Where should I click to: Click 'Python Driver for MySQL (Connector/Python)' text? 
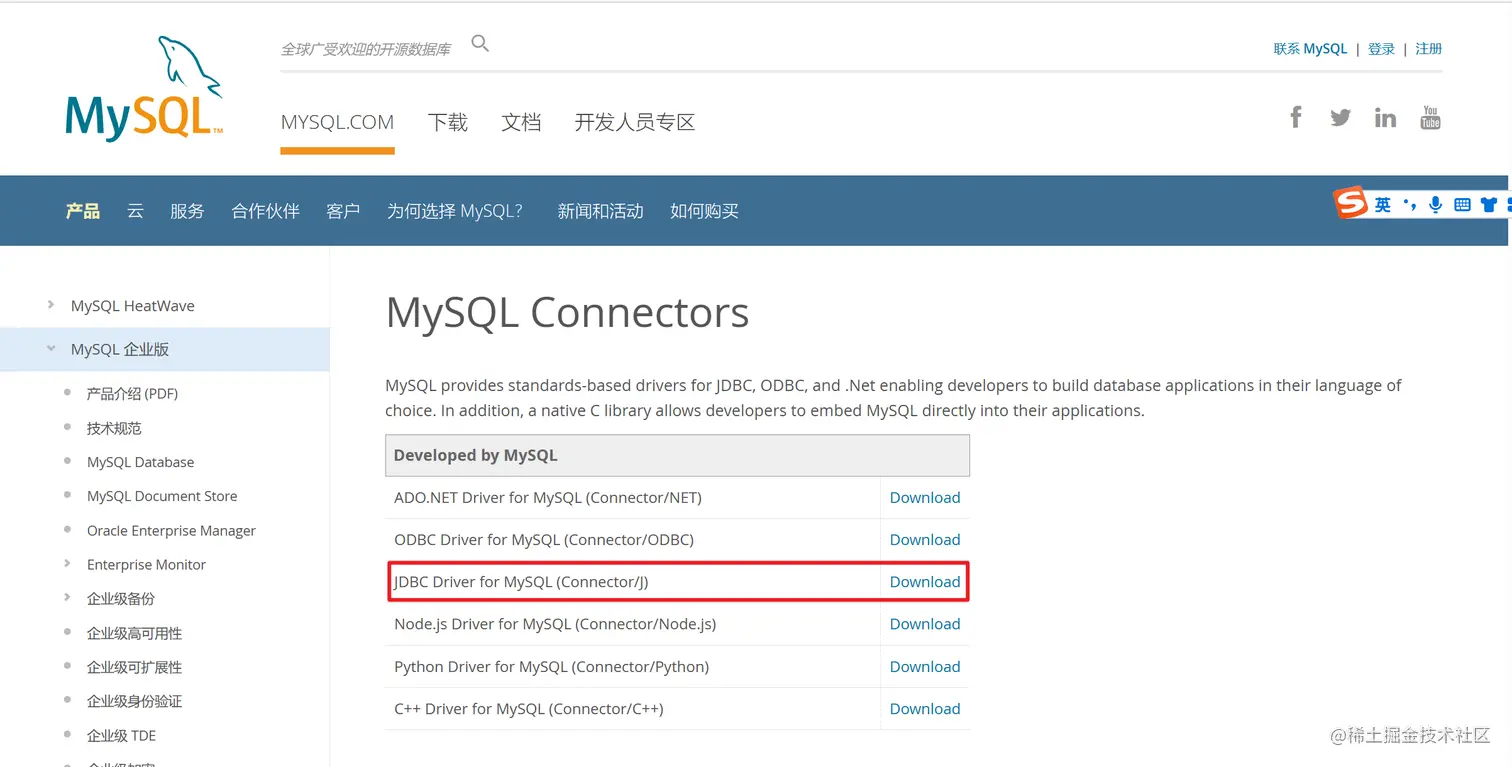(551, 666)
